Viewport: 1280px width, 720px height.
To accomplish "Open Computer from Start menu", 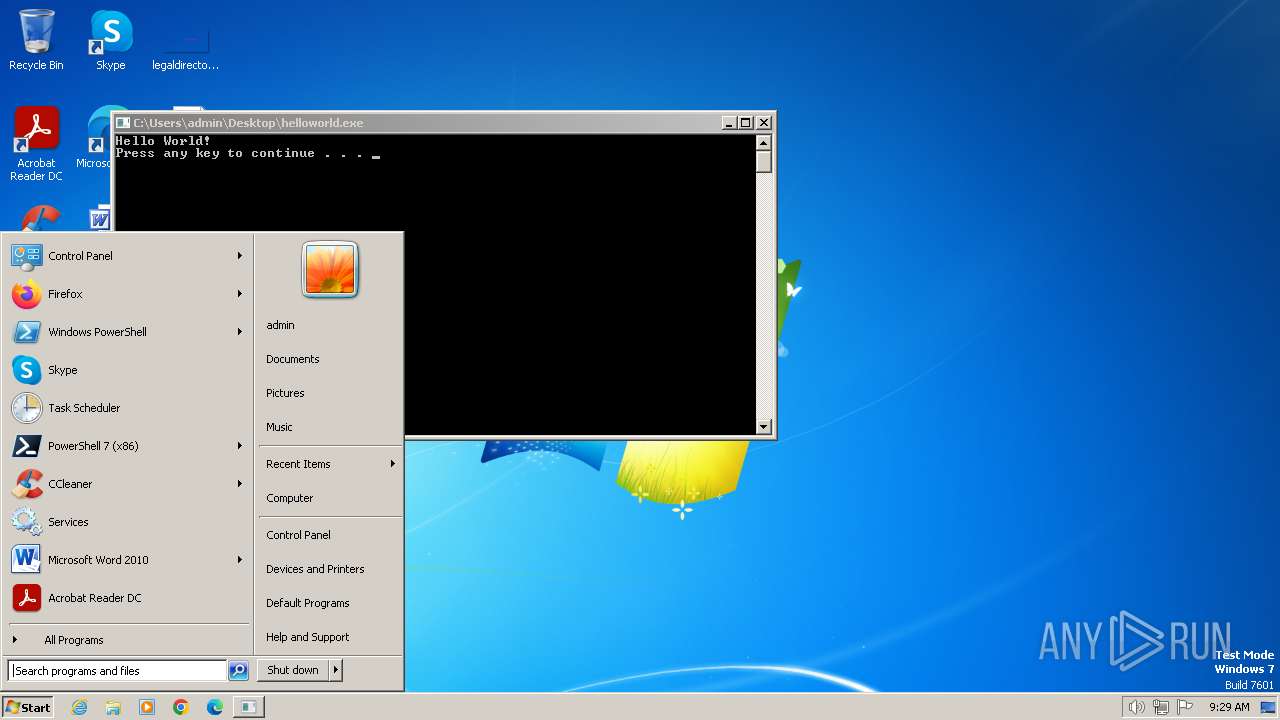I will coord(330,498).
